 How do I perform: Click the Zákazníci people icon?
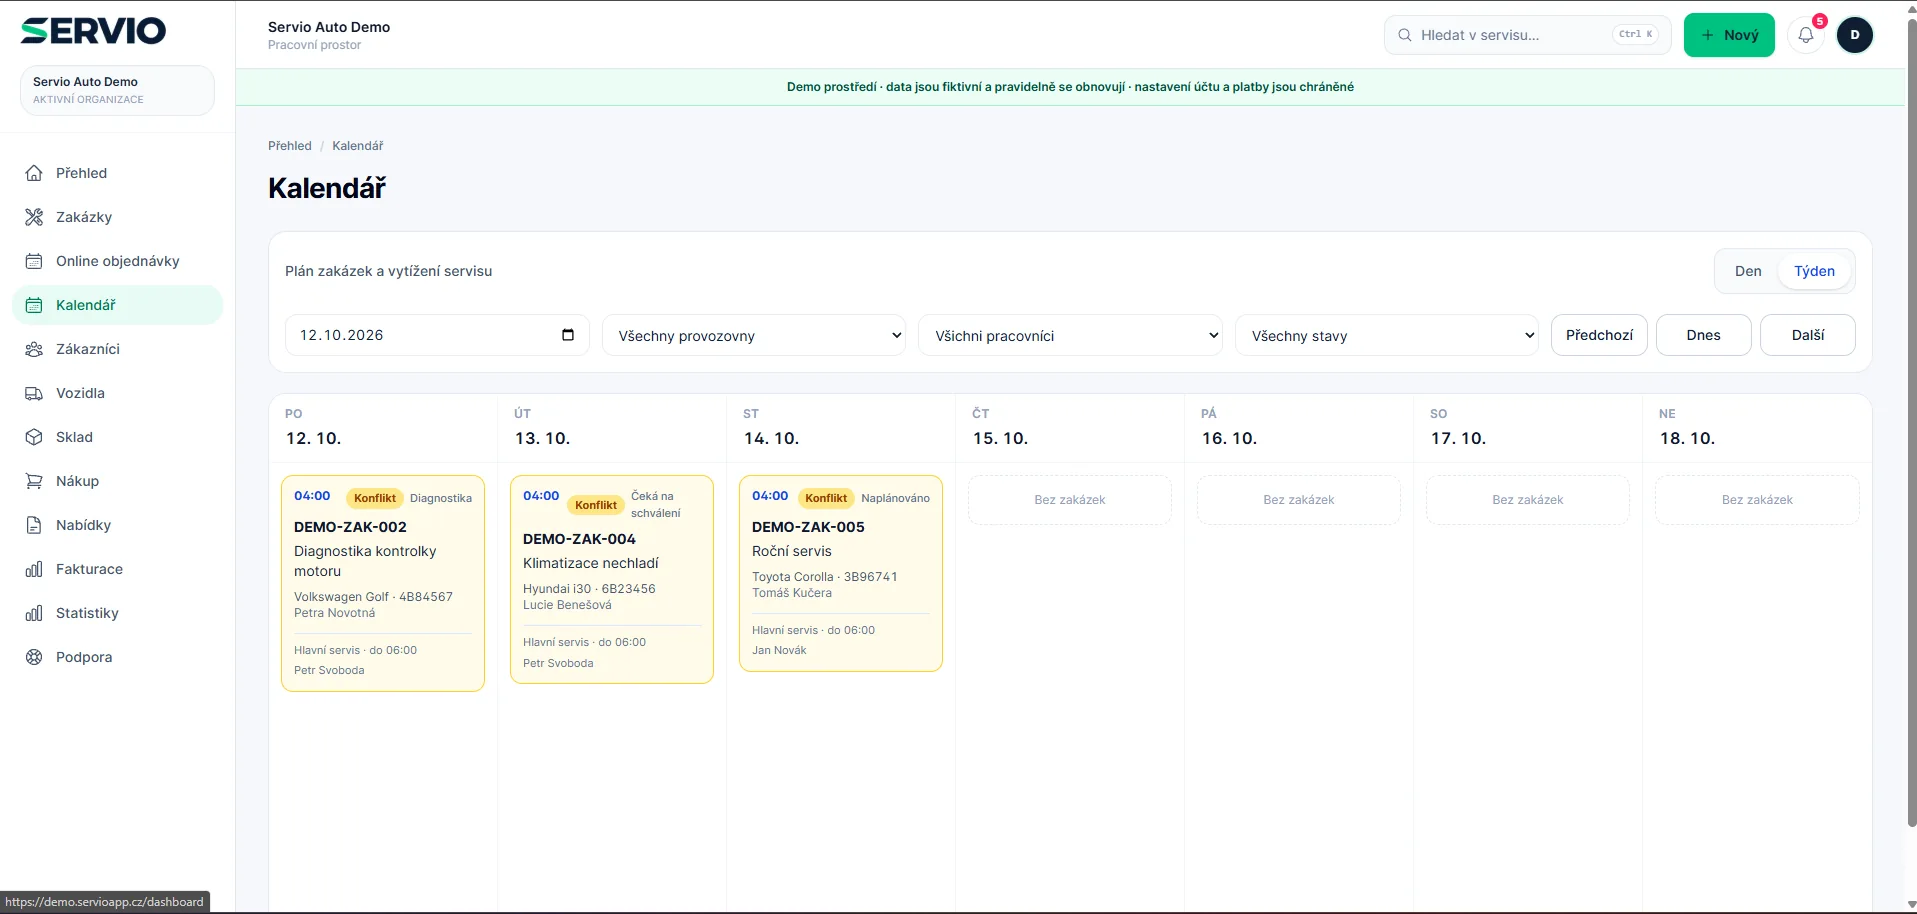click(x=34, y=349)
